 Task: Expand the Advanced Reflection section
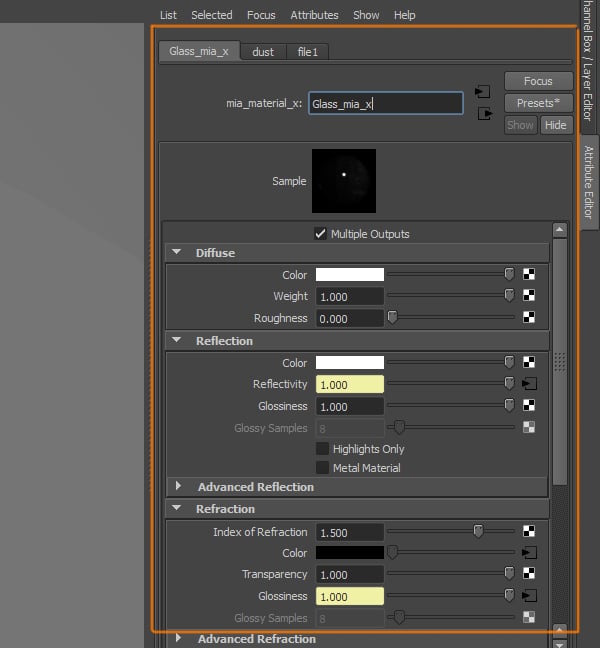[179, 487]
